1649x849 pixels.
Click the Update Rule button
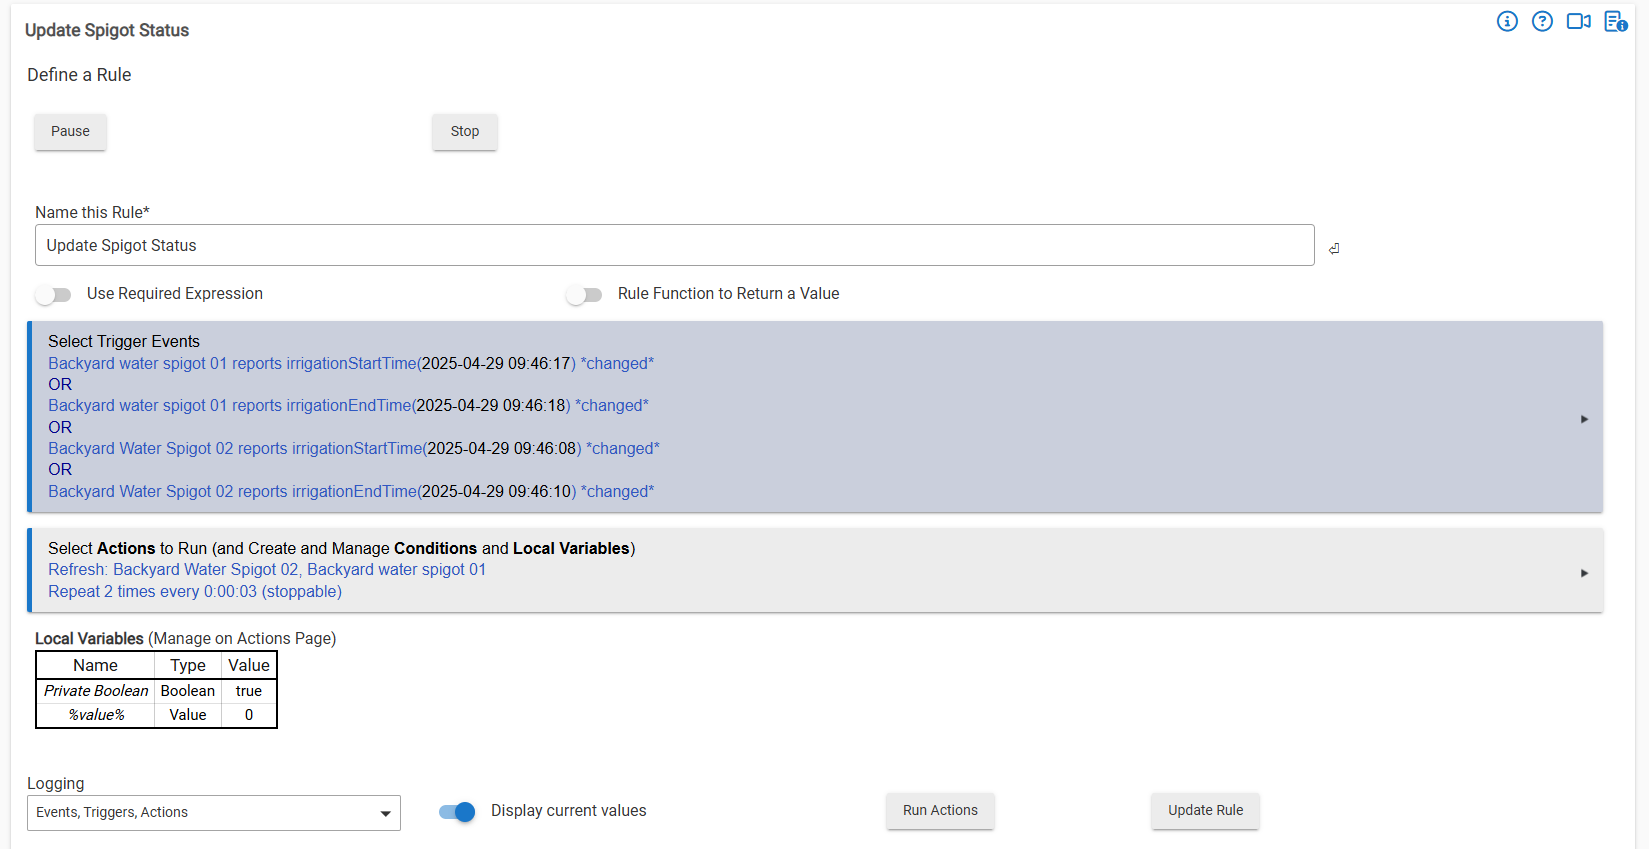coord(1205,810)
